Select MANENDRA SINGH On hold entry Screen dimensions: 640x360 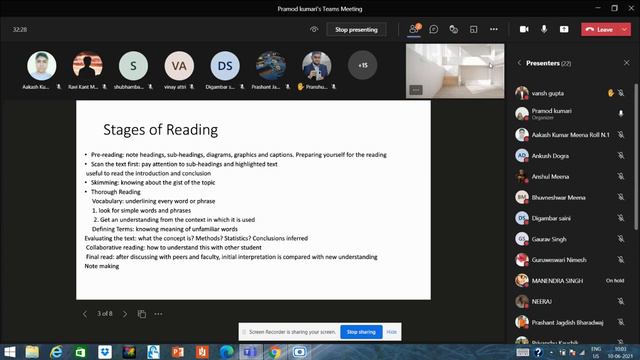tap(571, 280)
